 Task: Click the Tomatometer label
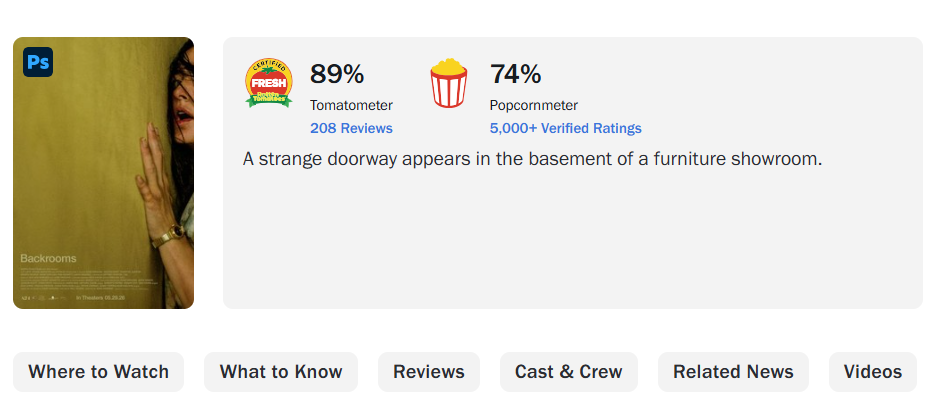click(351, 106)
